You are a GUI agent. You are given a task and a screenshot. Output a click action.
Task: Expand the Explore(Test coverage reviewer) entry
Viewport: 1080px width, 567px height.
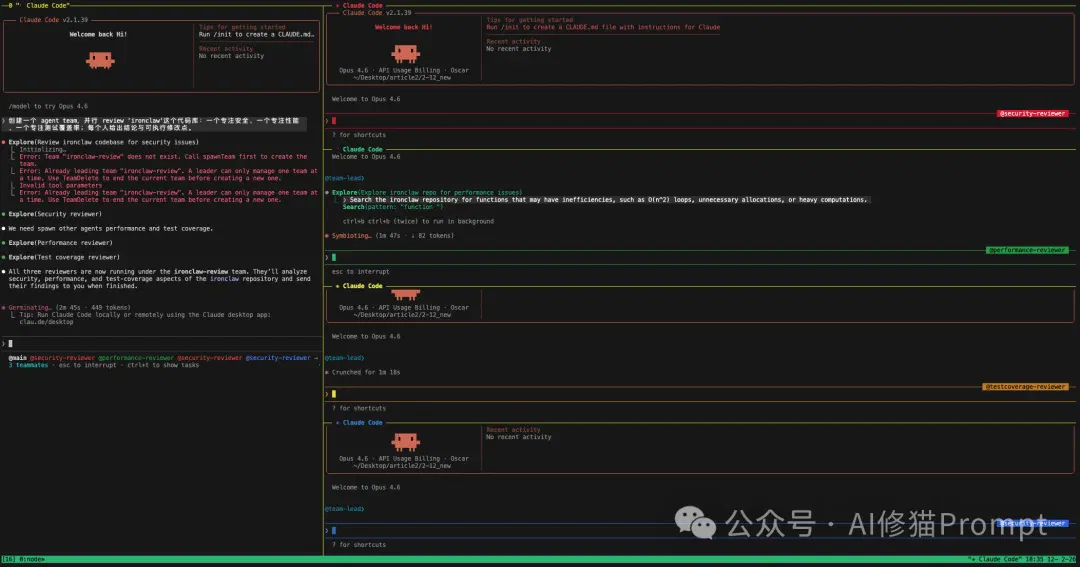click(x=64, y=257)
